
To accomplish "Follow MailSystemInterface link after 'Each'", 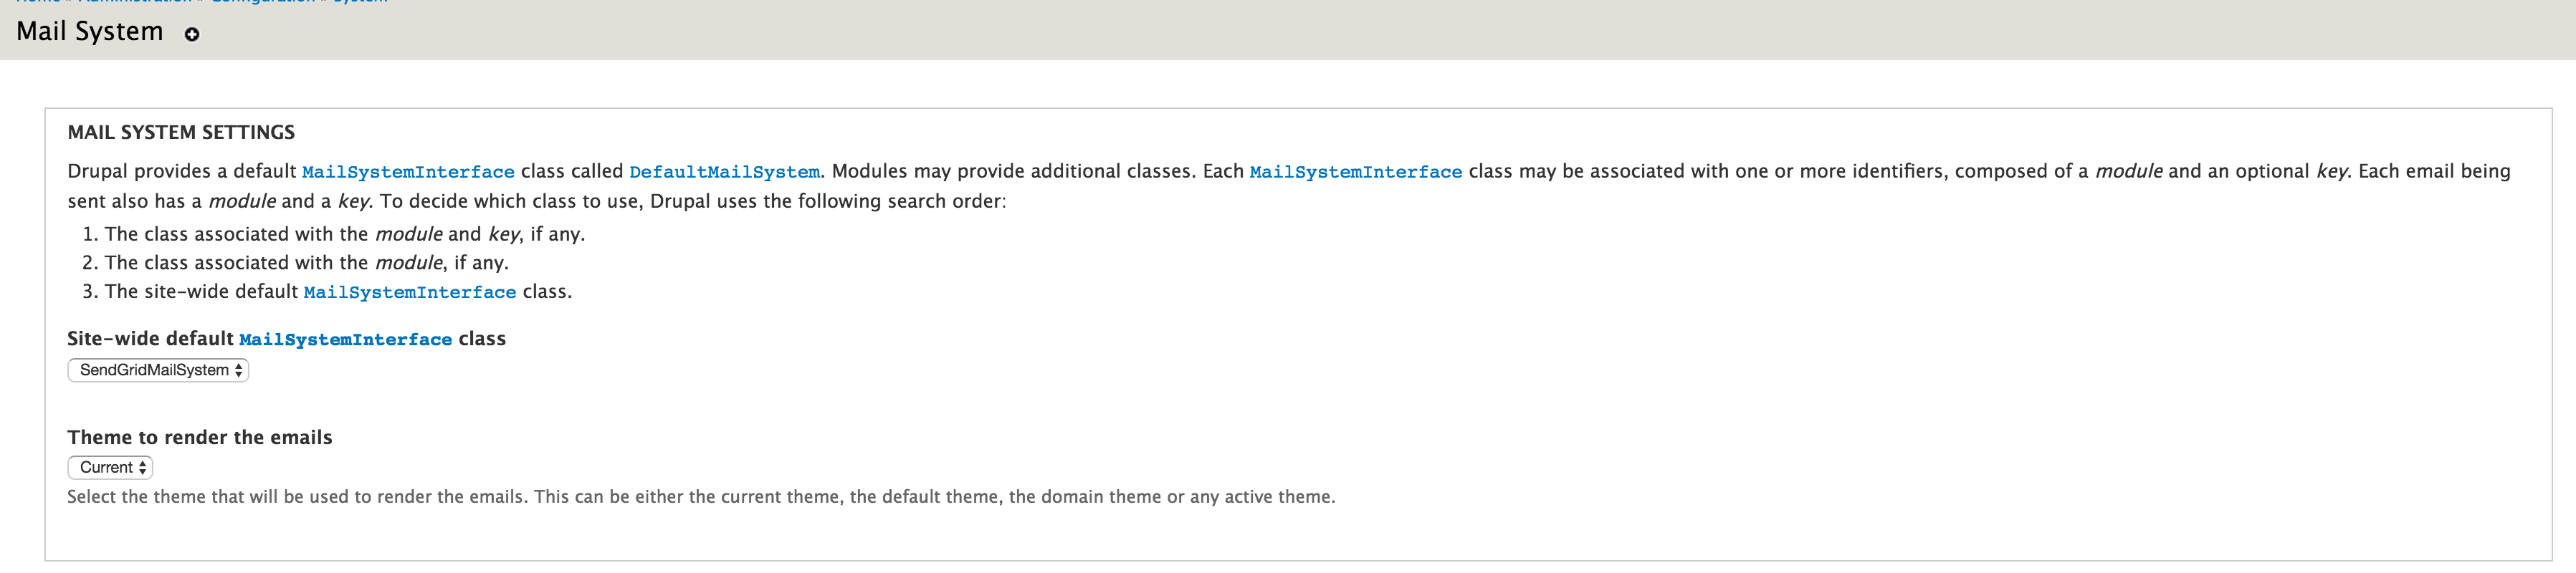I will [x=1355, y=172].
